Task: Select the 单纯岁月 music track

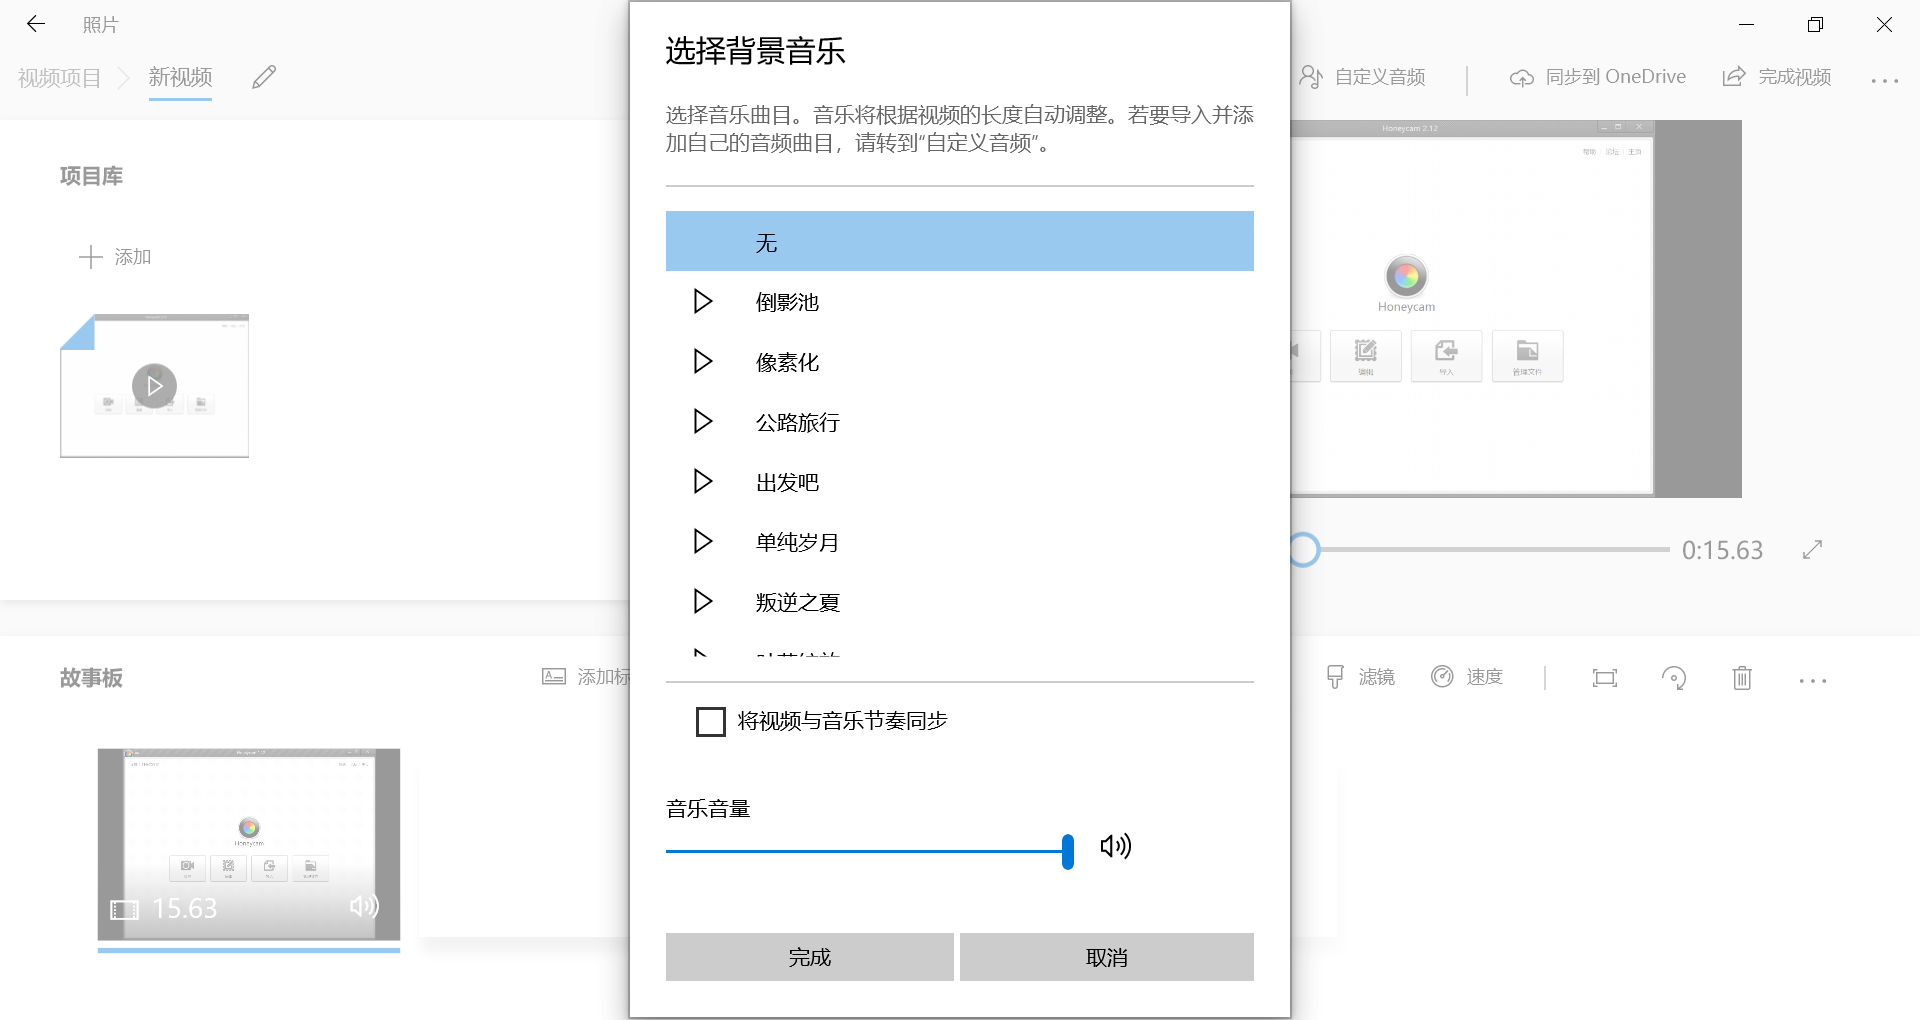Action: pos(960,541)
